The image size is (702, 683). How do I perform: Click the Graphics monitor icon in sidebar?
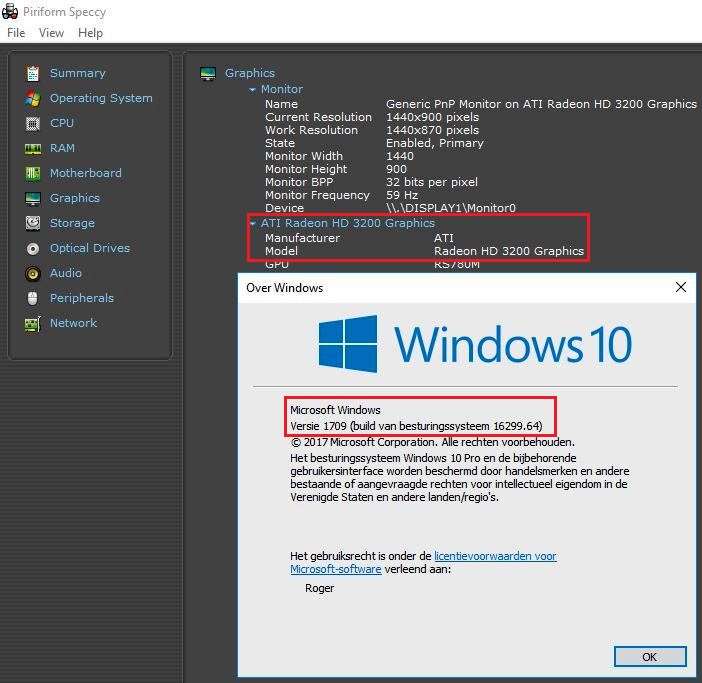coord(33,198)
